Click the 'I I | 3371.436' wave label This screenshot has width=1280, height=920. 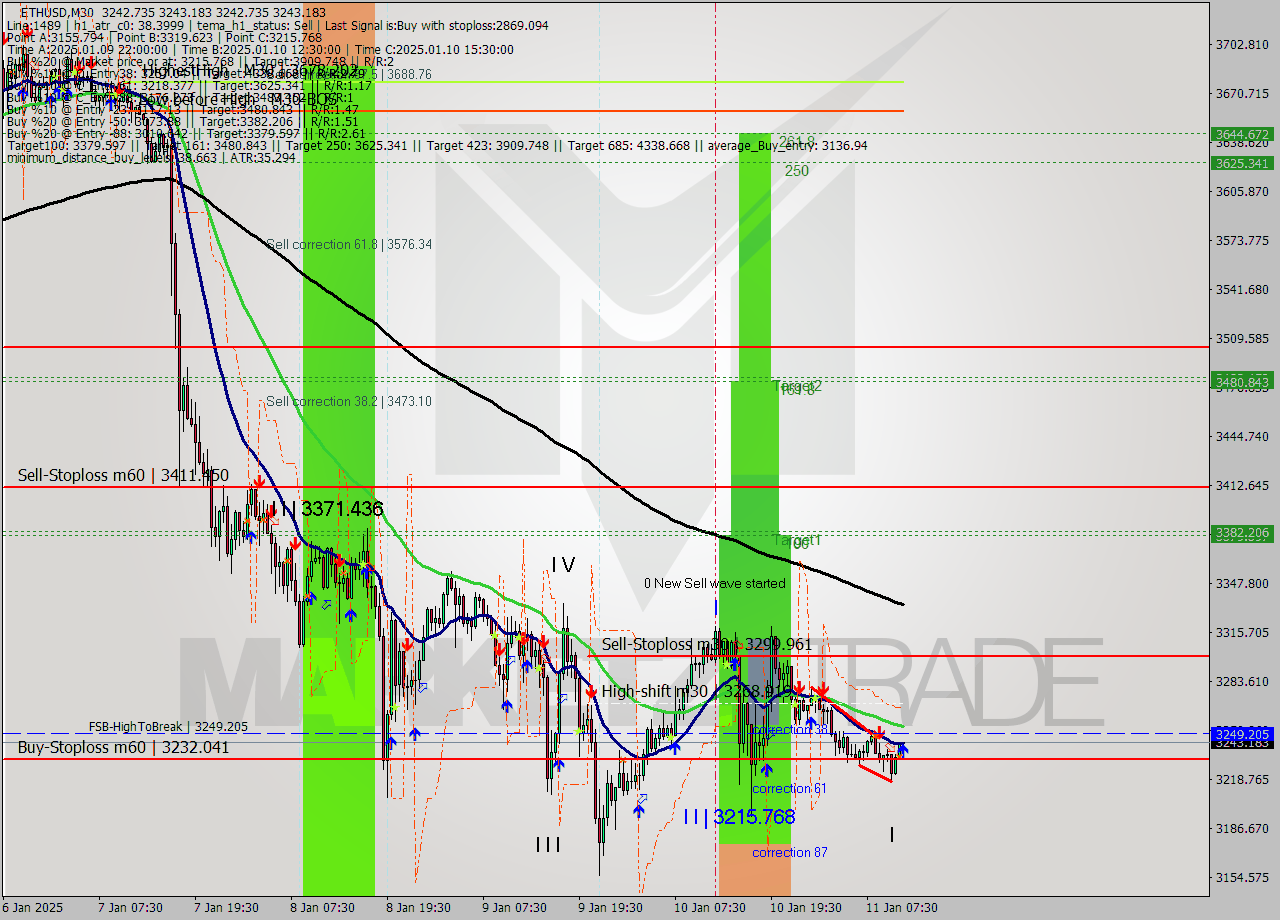click(x=326, y=509)
